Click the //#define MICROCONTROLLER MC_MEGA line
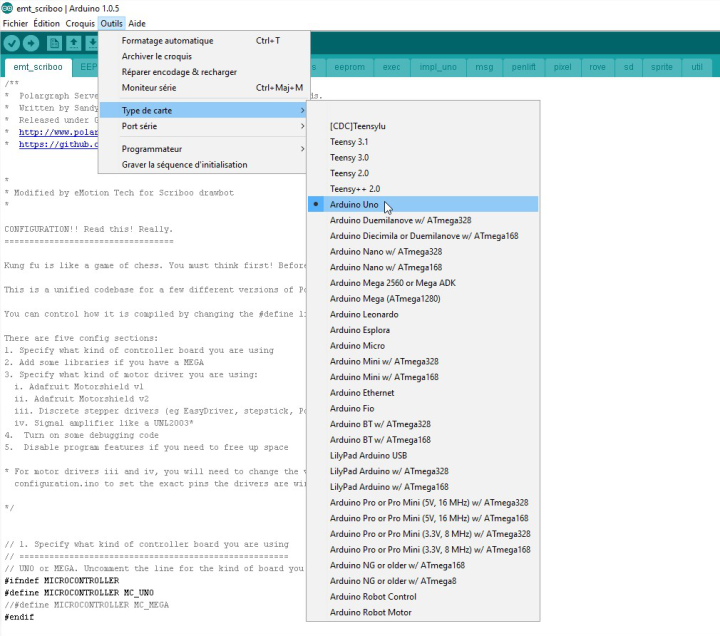Image resolution: width=720 pixels, height=636 pixels. click(x=87, y=605)
